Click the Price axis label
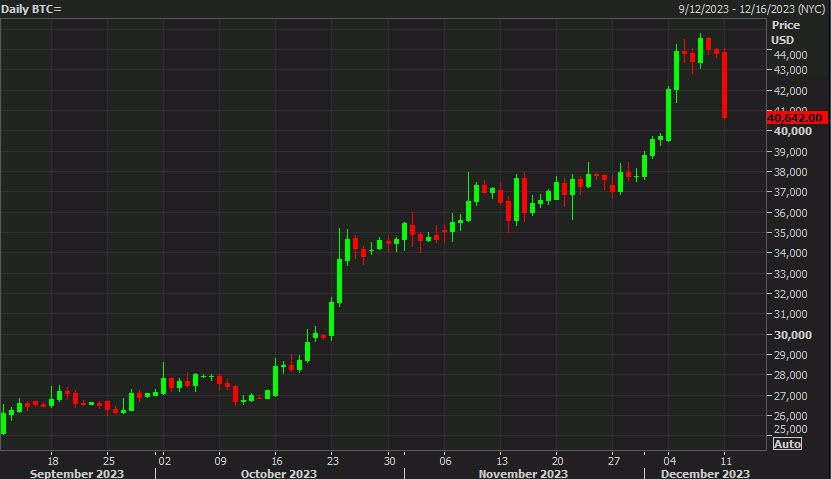Image resolution: width=831 pixels, height=479 pixels. tap(785, 25)
